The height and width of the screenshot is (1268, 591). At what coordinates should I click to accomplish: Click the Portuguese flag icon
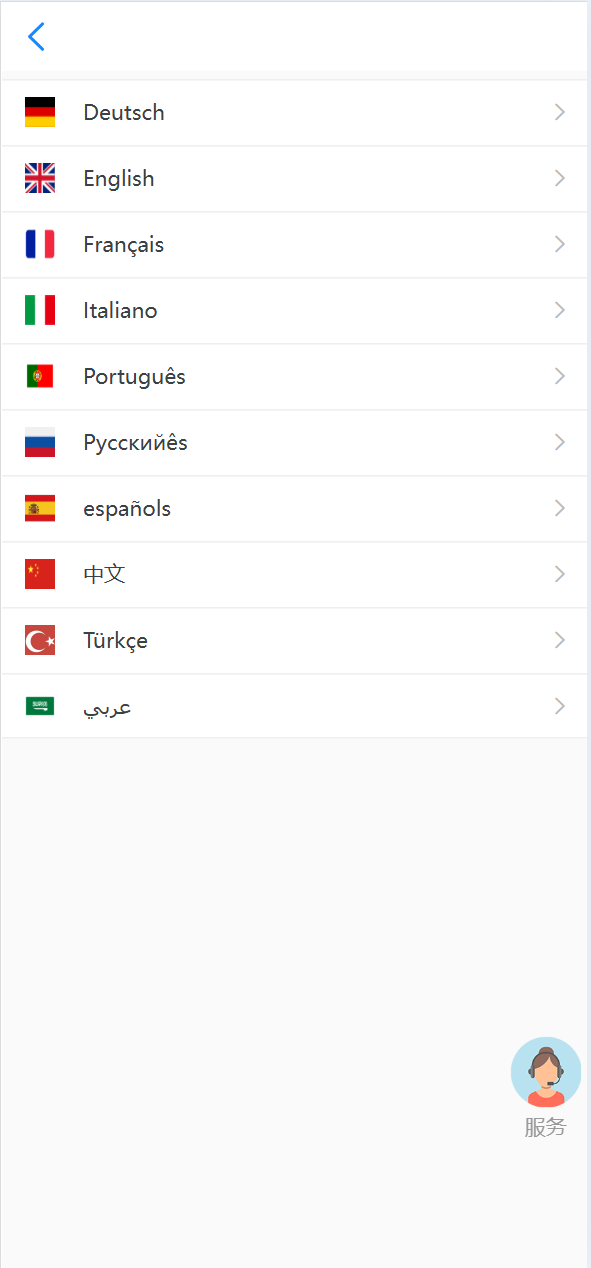click(x=40, y=376)
